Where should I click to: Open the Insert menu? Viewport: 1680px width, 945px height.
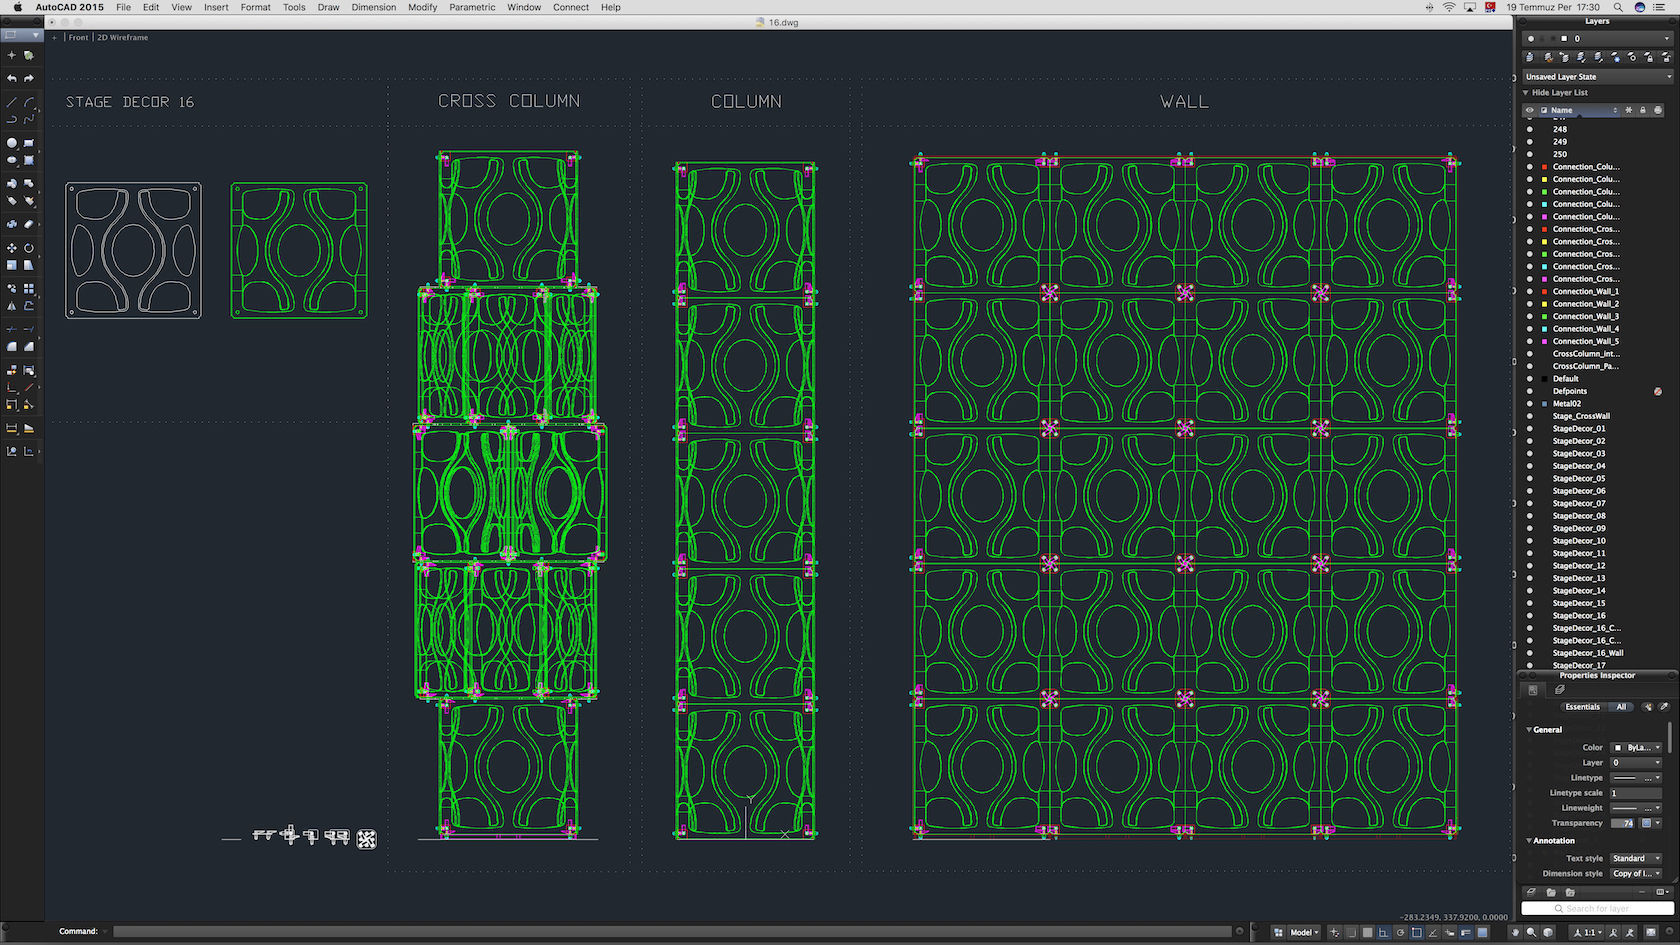pyautogui.click(x=216, y=7)
